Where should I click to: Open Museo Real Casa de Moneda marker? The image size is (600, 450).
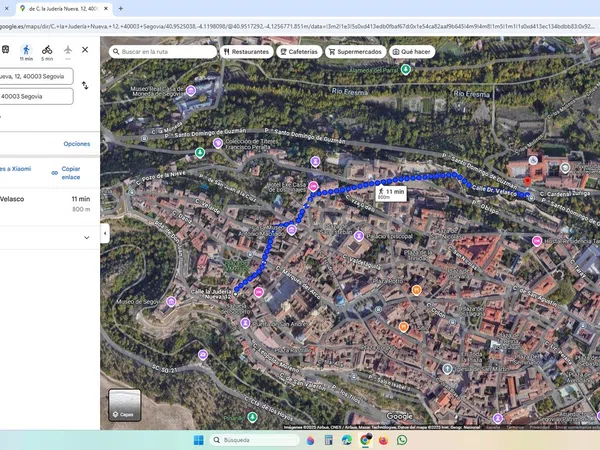[x=191, y=90]
